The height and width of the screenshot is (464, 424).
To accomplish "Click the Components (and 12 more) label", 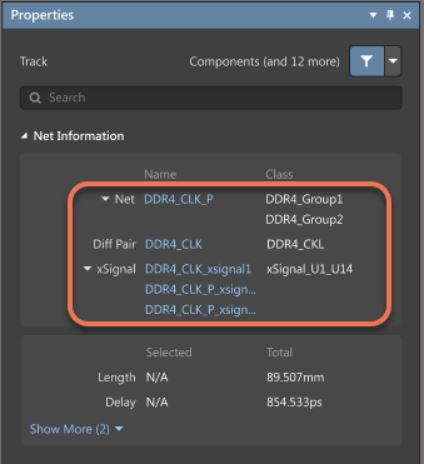I will [x=265, y=62].
